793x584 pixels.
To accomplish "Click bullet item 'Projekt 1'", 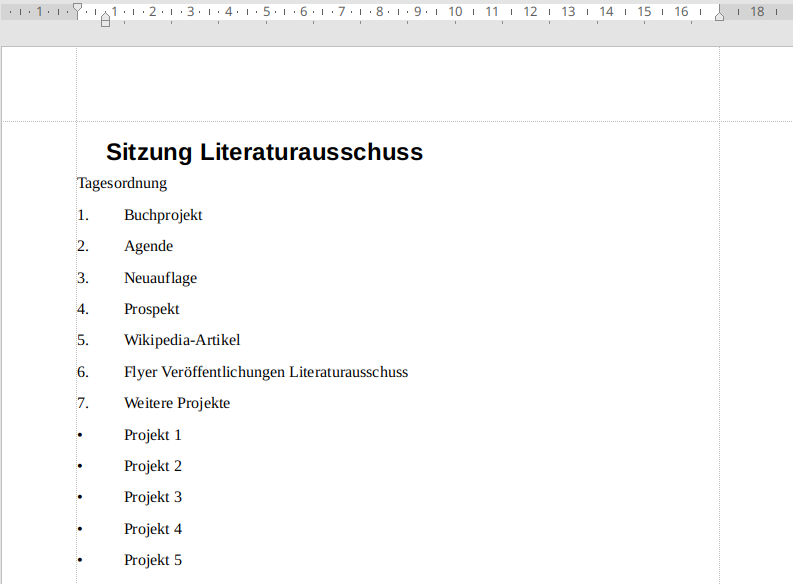I will (x=153, y=435).
